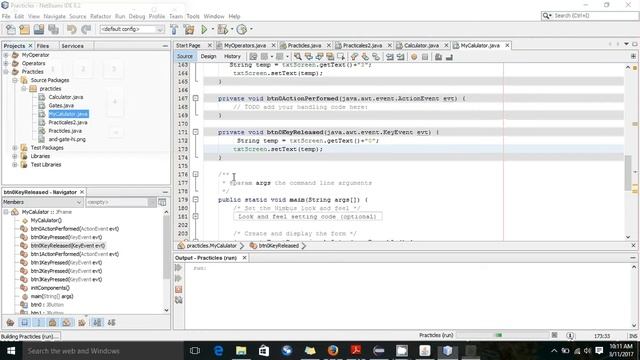Expand the Look and feel setting fold
The width and height of the screenshot is (640, 360).
(196, 216)
